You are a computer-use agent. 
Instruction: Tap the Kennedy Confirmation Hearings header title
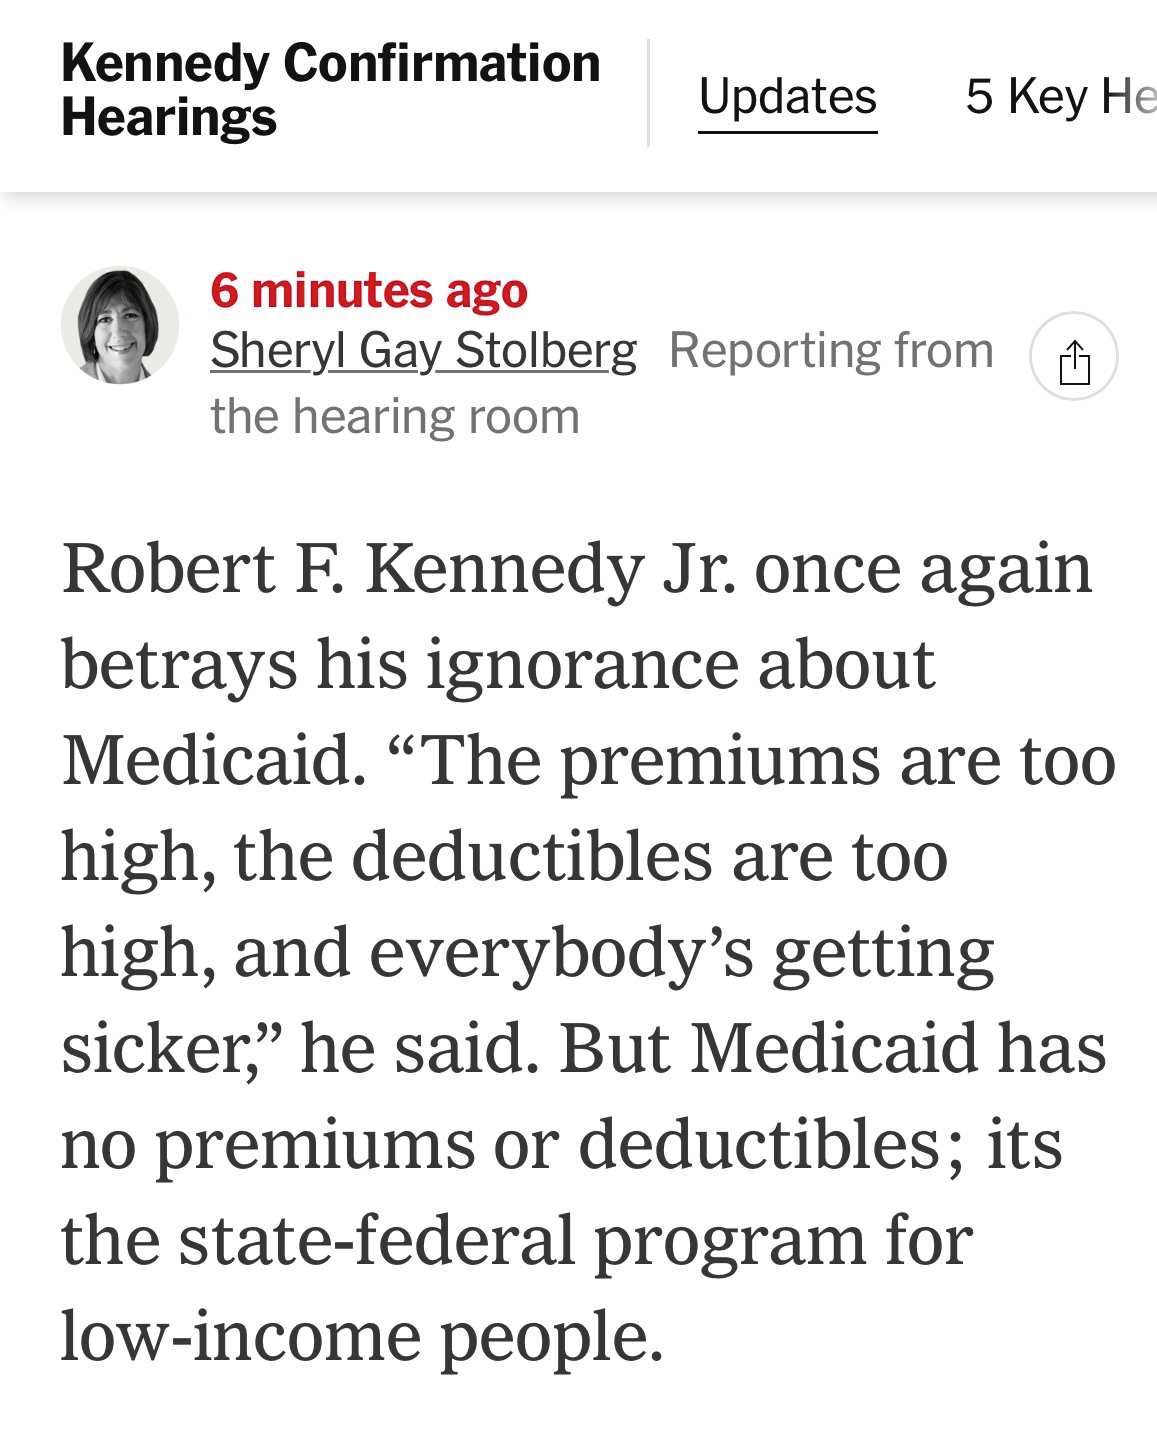[330, 90]
